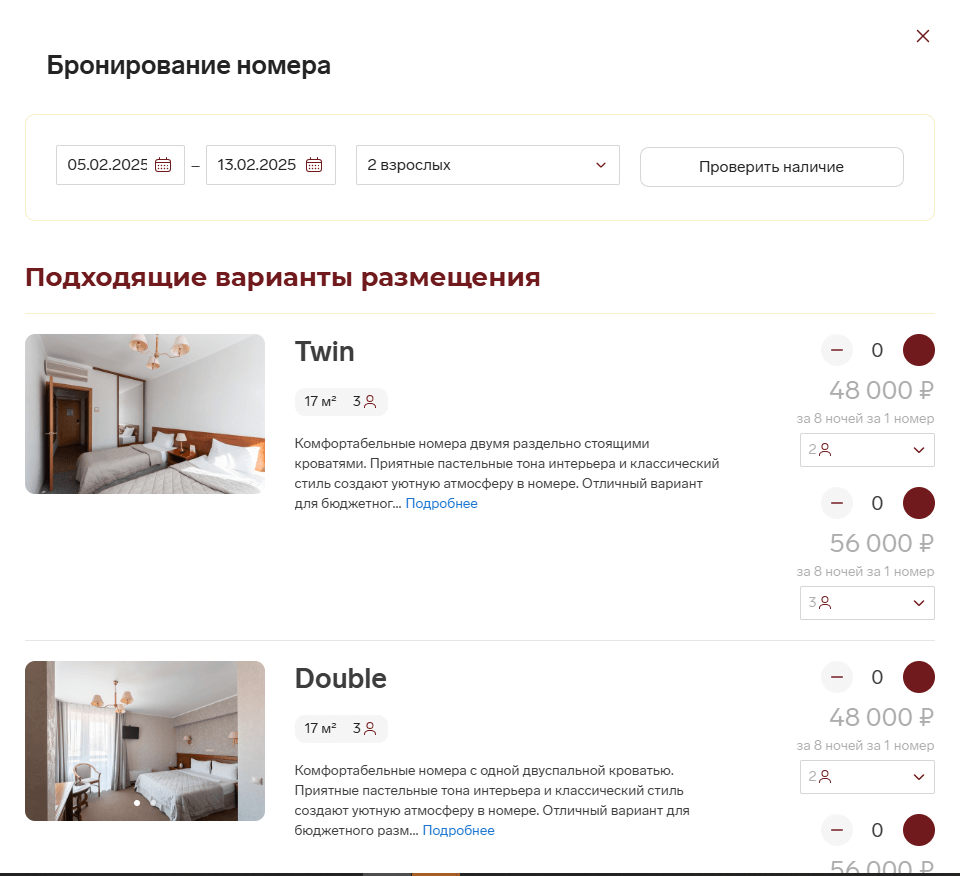Add one Twin room at 56 000 ₽
The image size is (960, 876).
coord(918,503)
